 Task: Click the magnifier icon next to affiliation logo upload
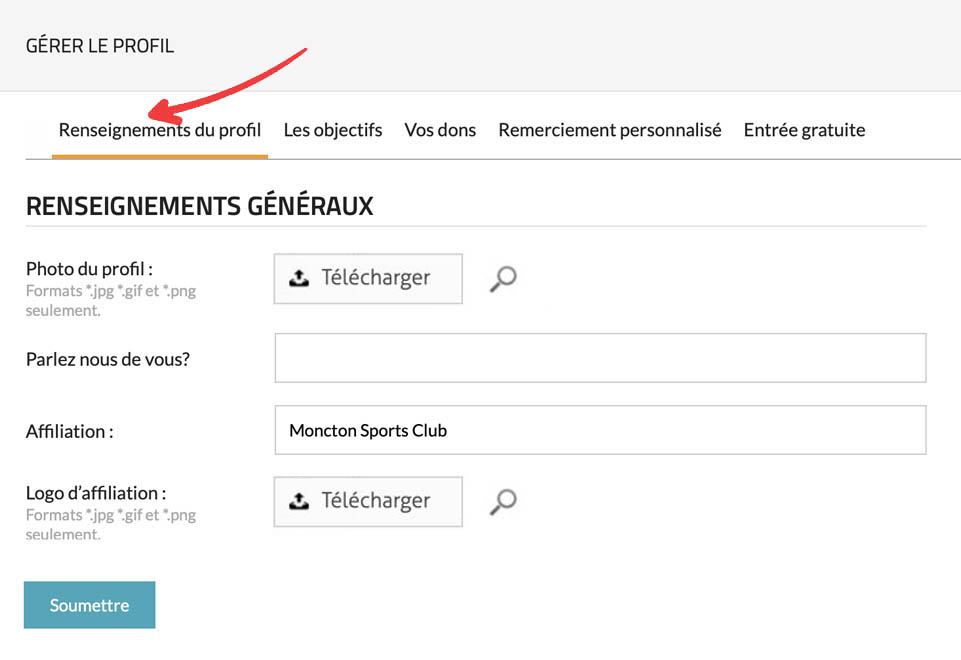(503, 501)
